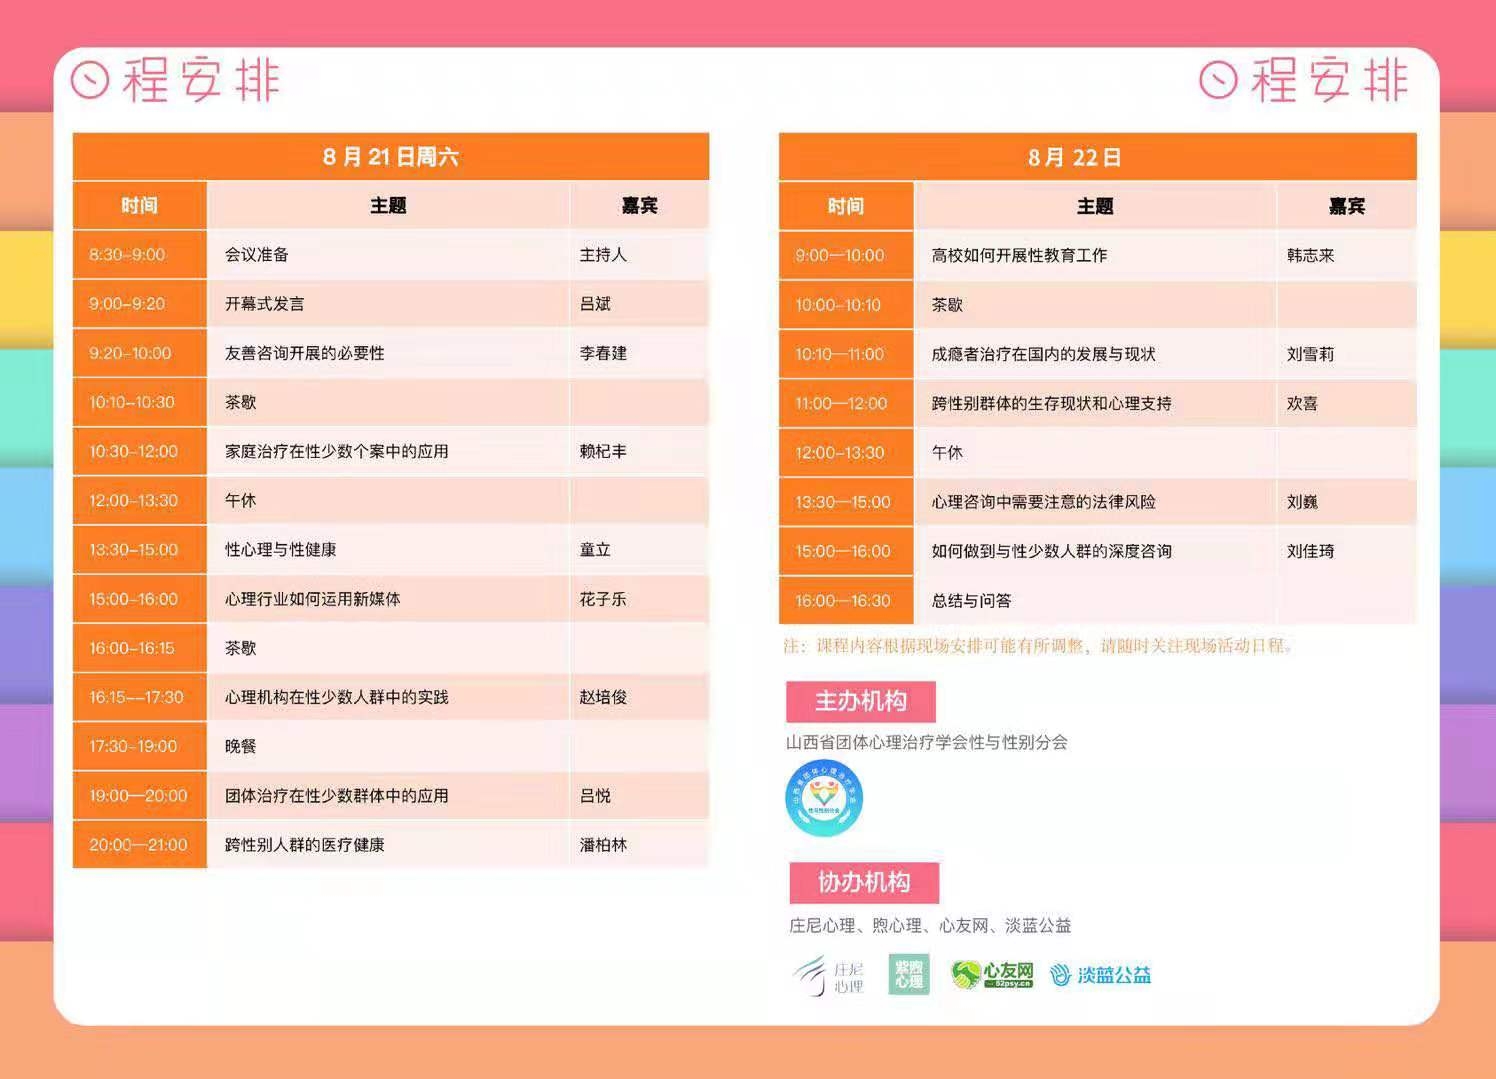Select the 8:30–9:00 time cell

click(x=127, y=254)
